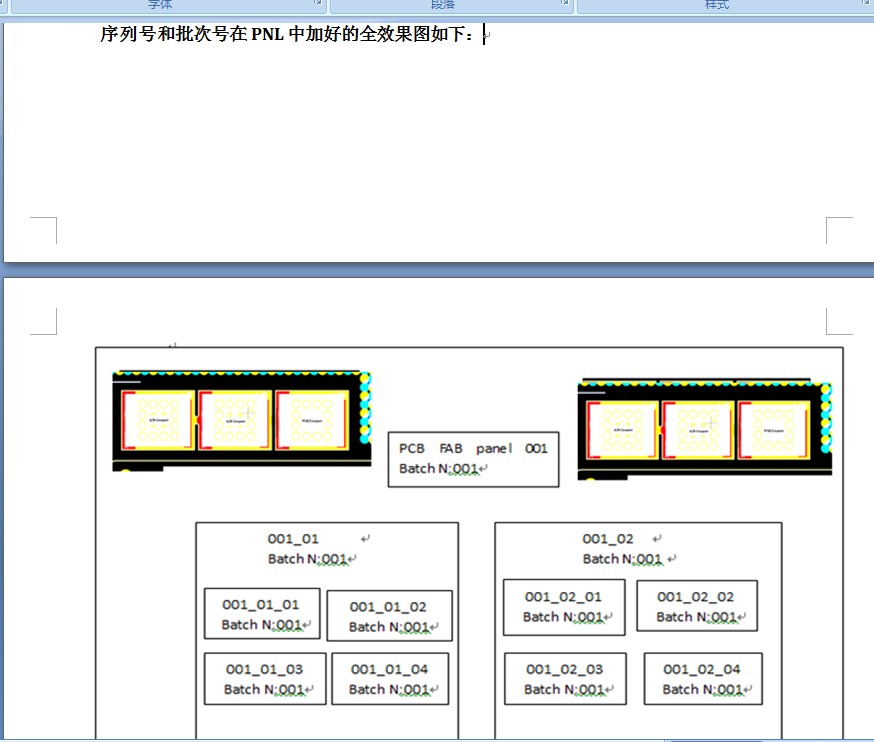Select the 001_02_04 text box

tap(703, 679)
